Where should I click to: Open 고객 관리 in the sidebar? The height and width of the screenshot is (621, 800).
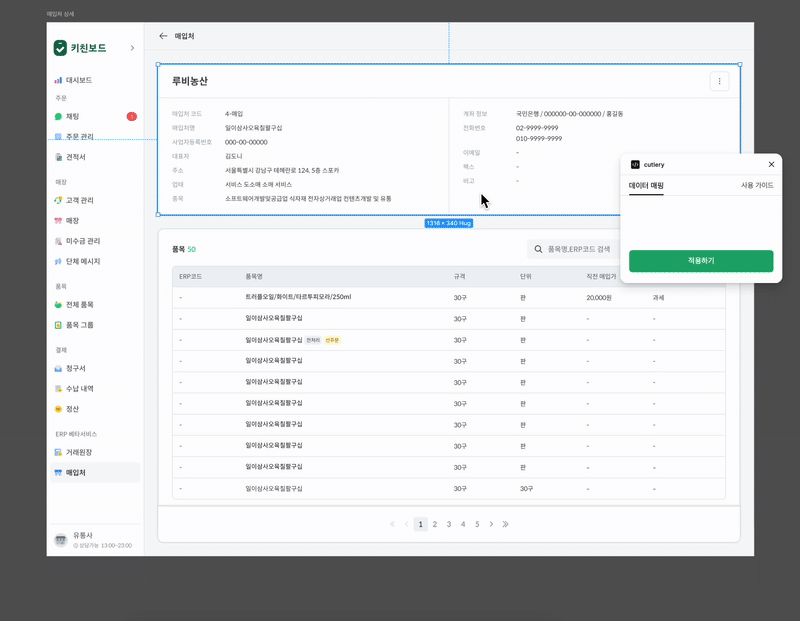click(x=80, y=200)
